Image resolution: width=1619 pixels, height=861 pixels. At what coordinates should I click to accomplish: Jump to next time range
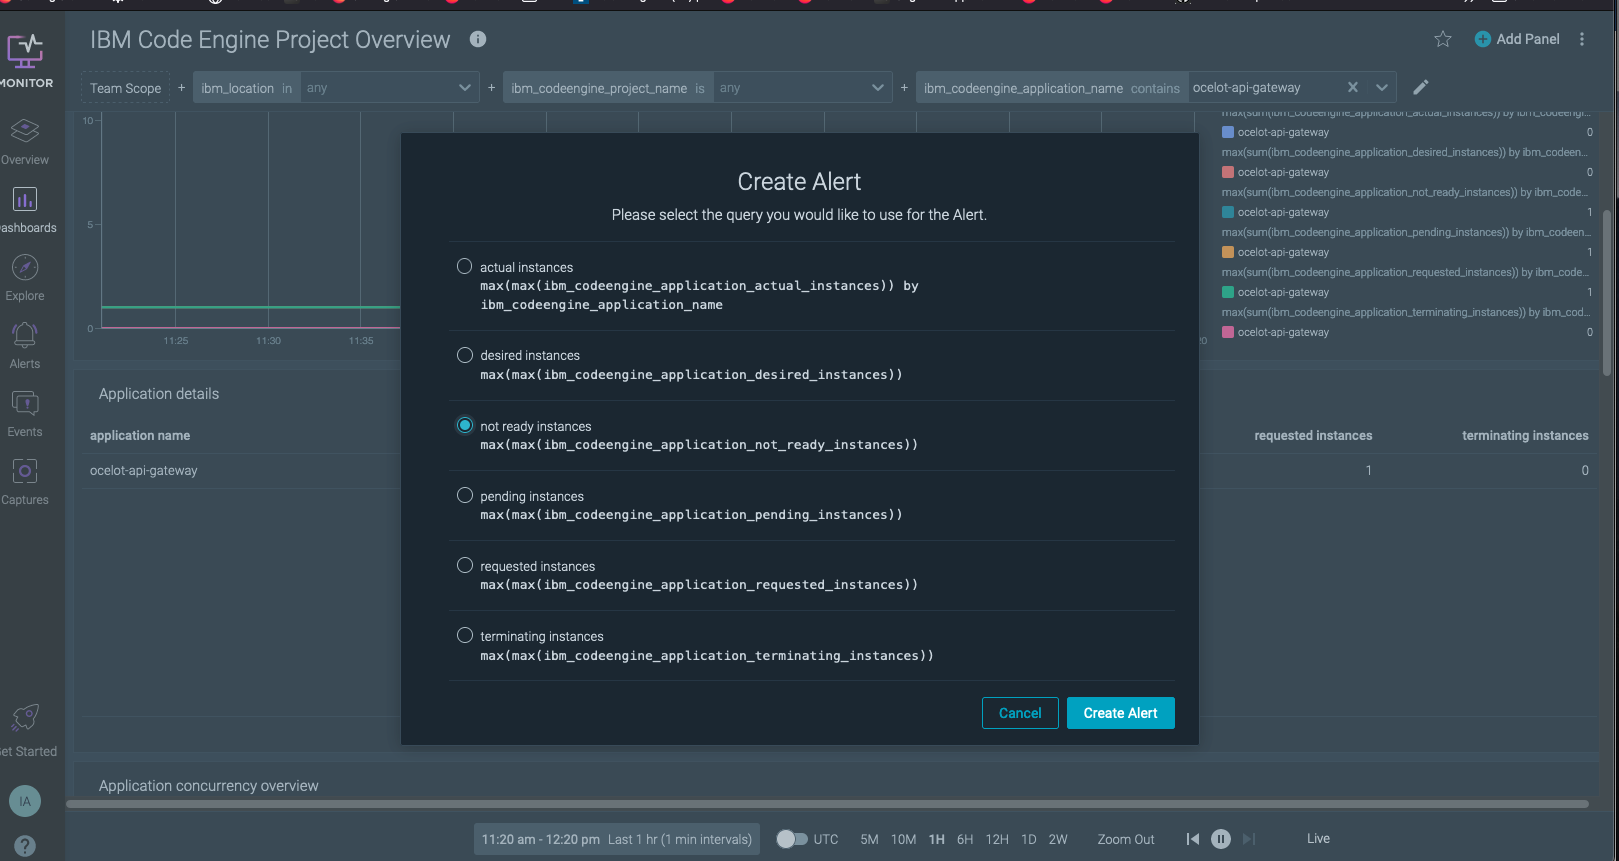(1249, 839)
